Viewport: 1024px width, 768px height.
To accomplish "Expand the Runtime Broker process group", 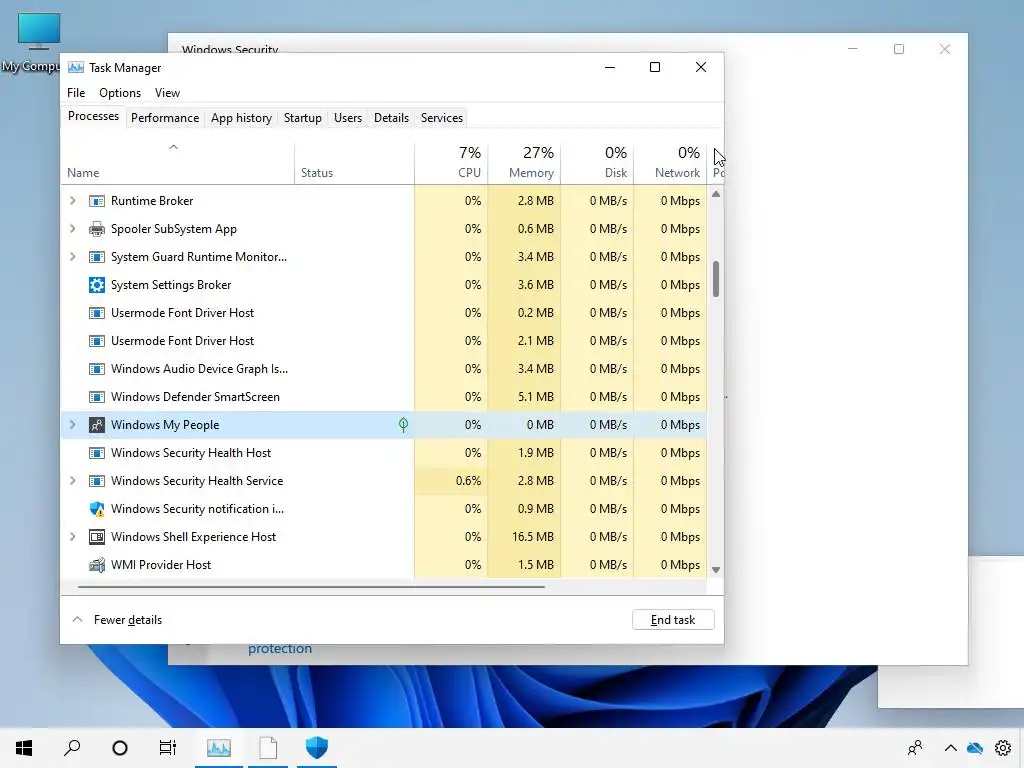I will click(x=72, y=201).
